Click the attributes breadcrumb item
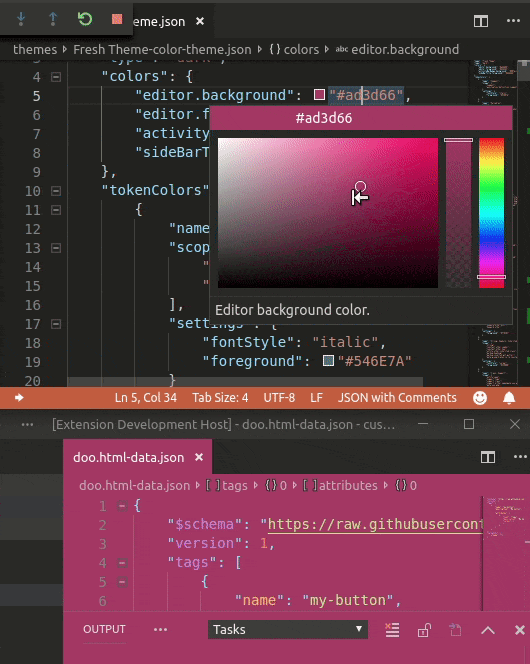The height and width of the screenshot is (664, 530). pos(340,485)
